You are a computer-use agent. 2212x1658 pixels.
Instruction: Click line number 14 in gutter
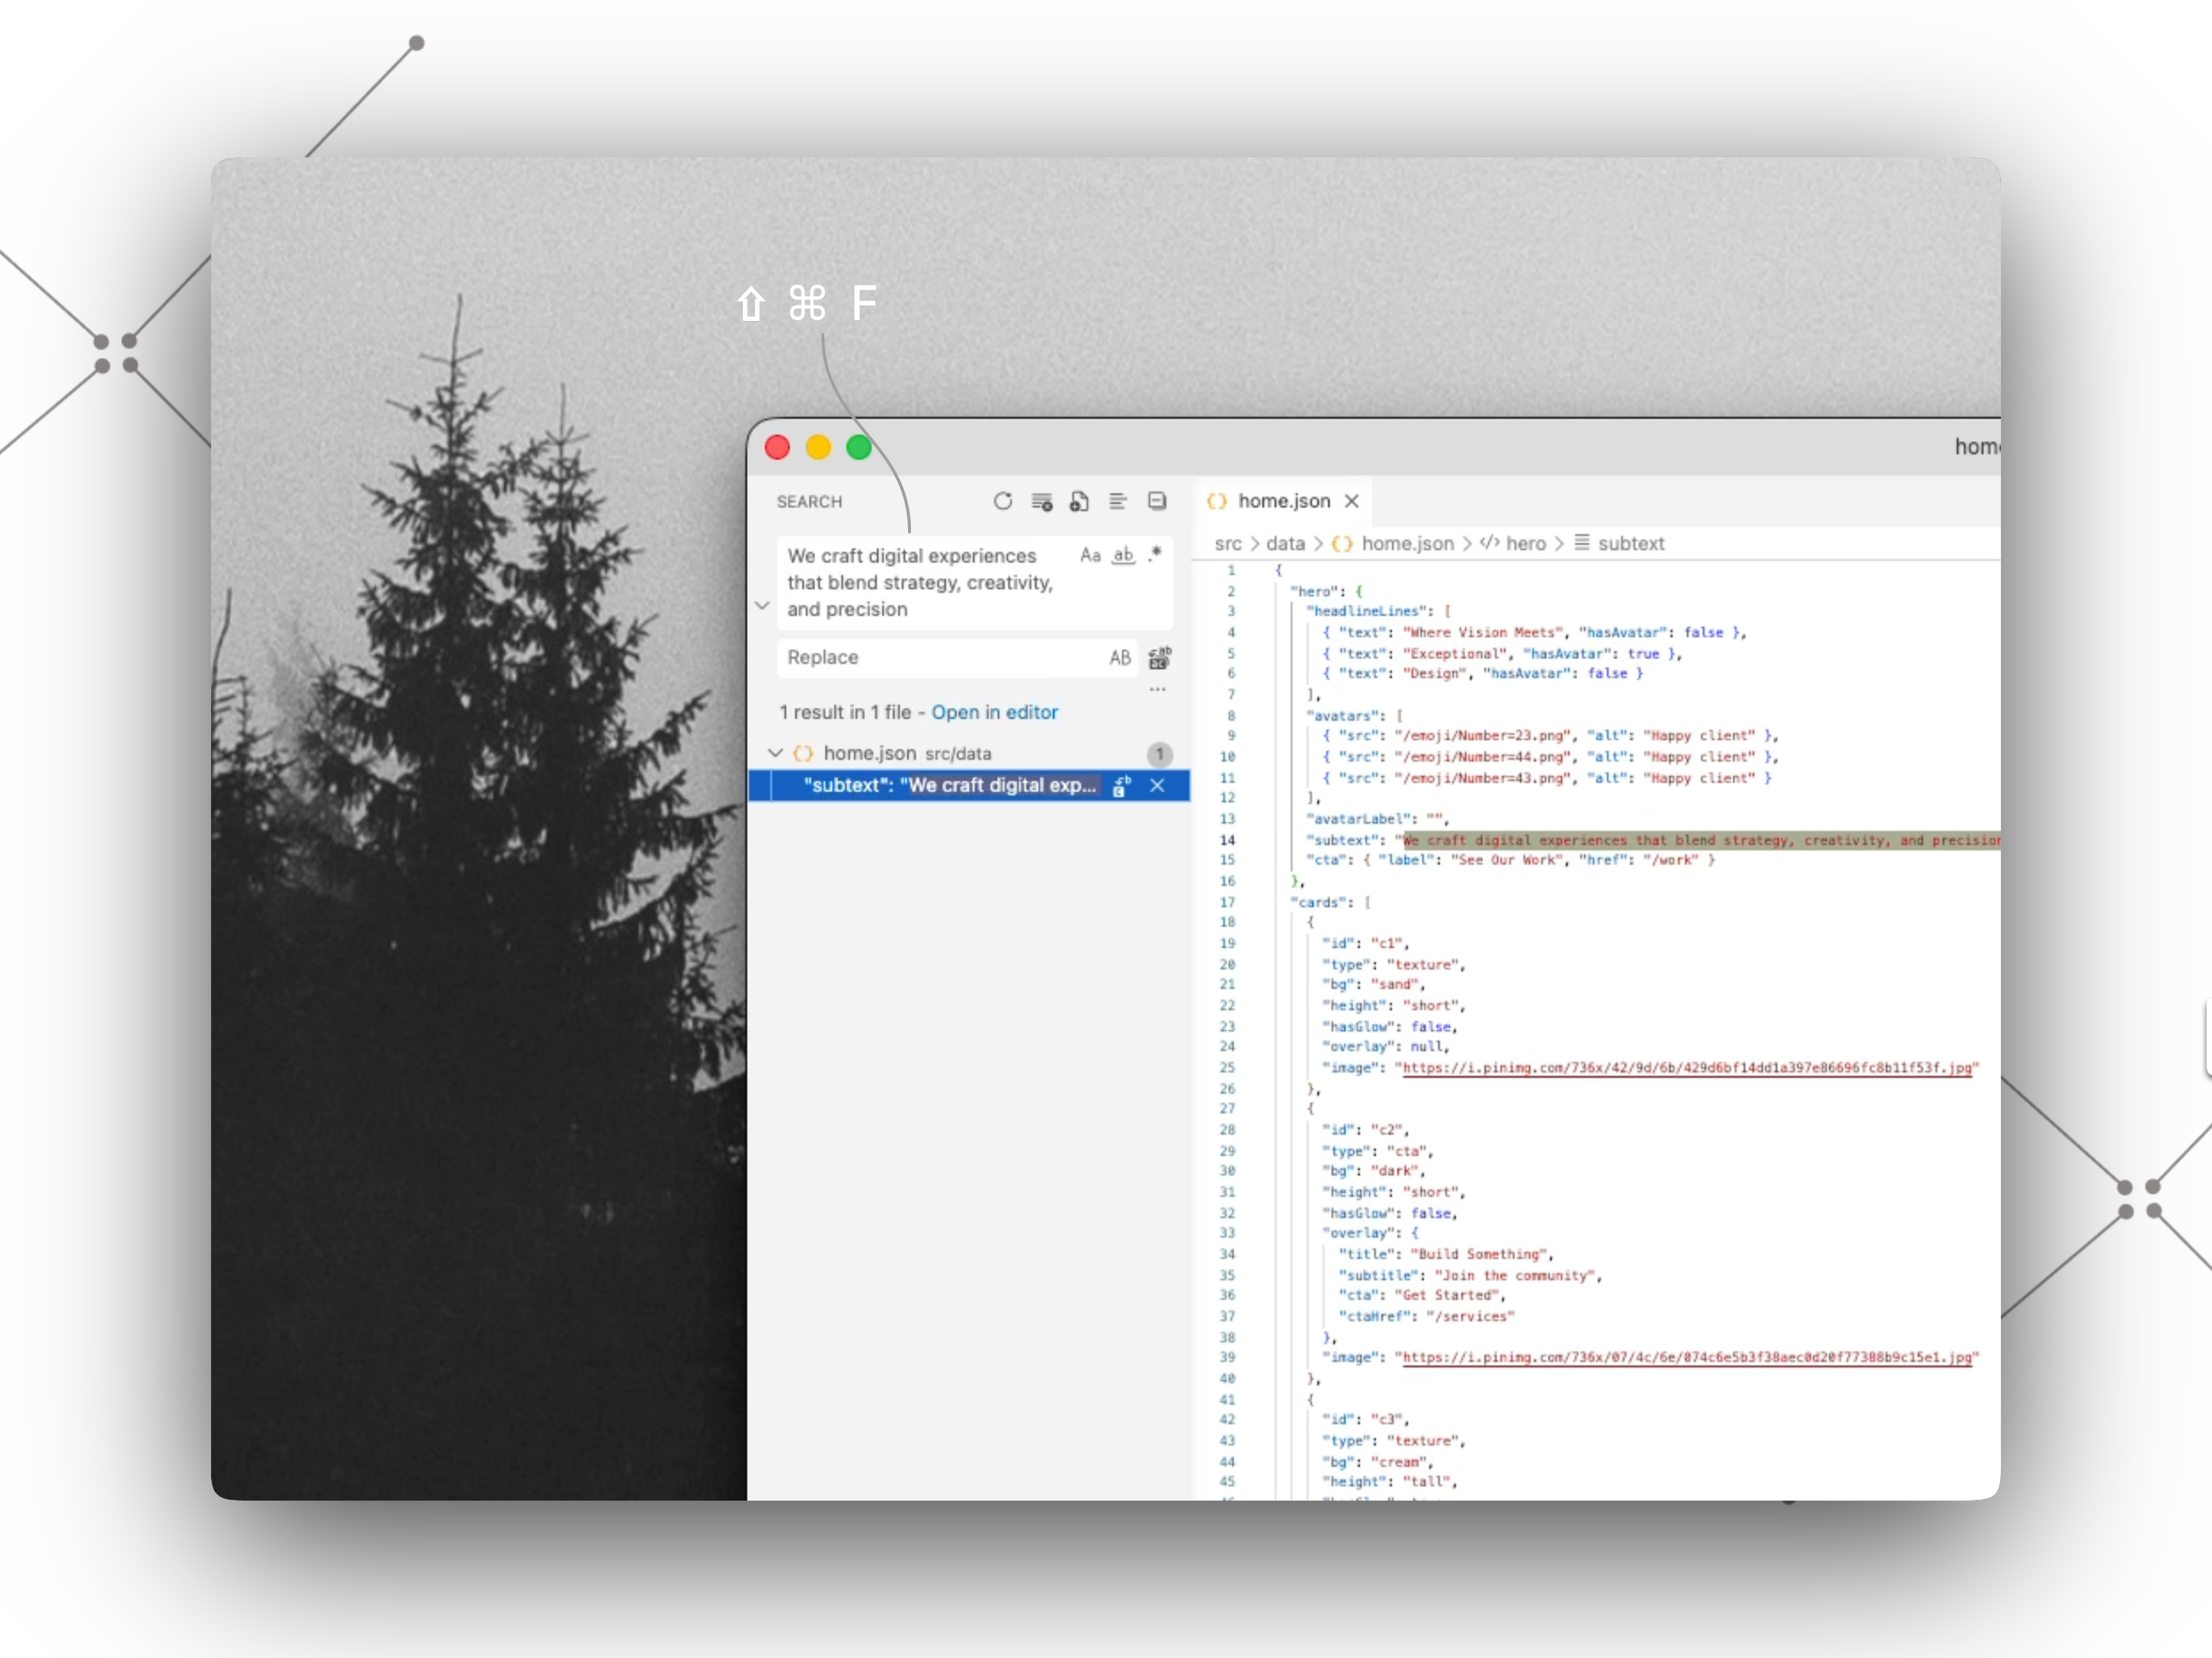[x=1227, y=840]
